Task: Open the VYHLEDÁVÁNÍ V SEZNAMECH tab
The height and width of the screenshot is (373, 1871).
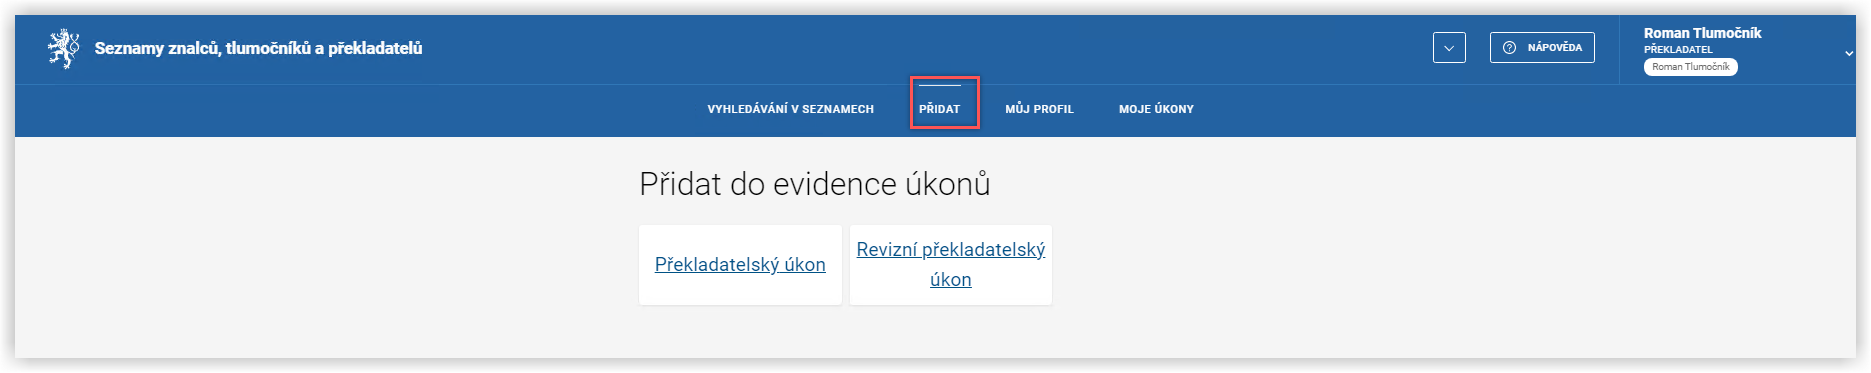Action: point(790,109)
